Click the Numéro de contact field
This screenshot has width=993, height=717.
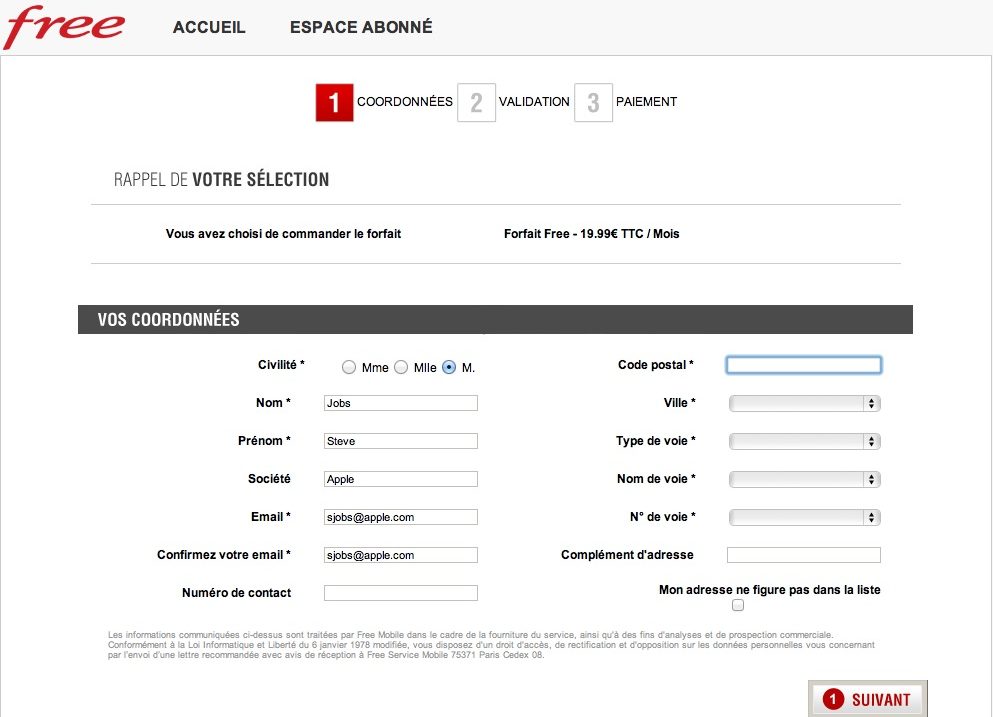click(x=400, y=592)
